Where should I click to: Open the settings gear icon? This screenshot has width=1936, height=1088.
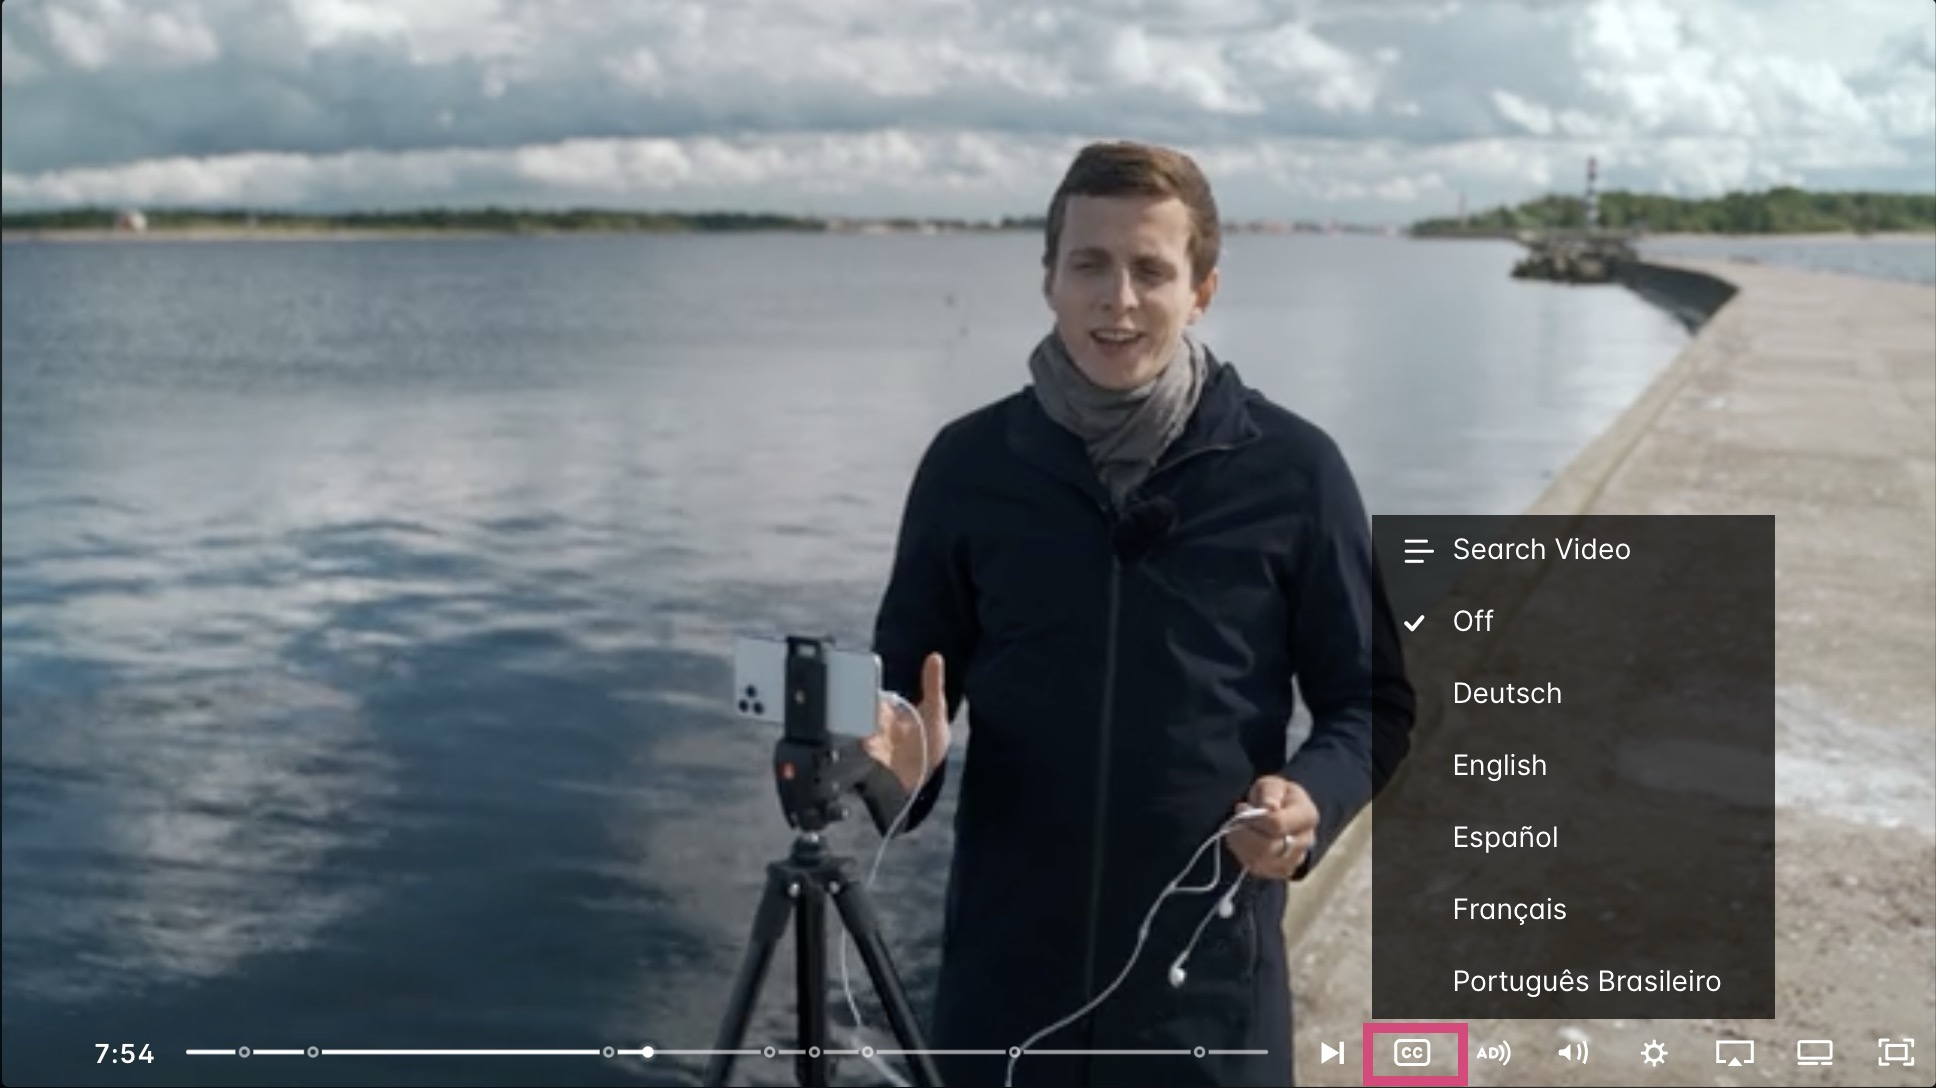[x=1654, y=1053]
